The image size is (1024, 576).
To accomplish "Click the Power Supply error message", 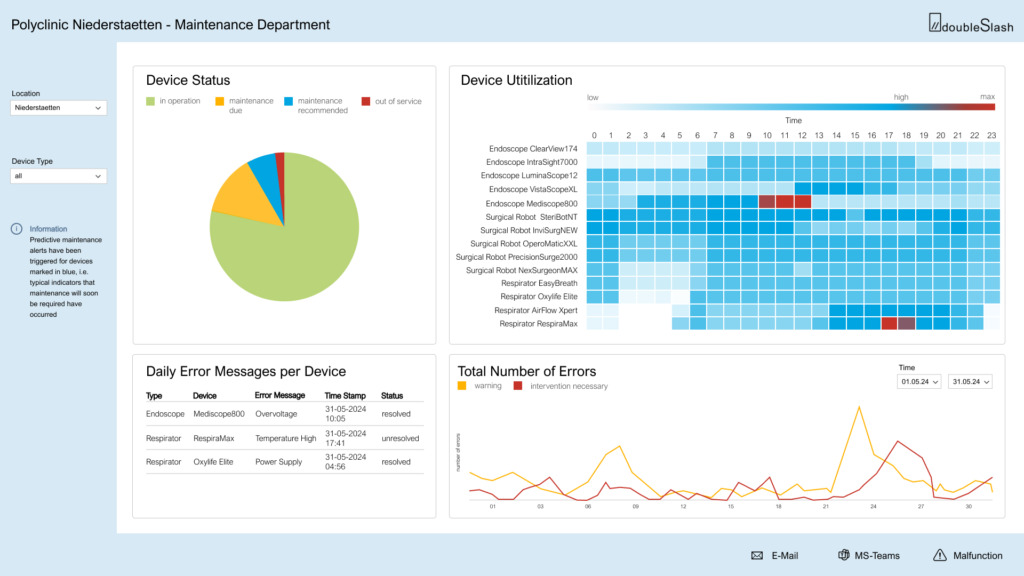I will tap(278, 462).
